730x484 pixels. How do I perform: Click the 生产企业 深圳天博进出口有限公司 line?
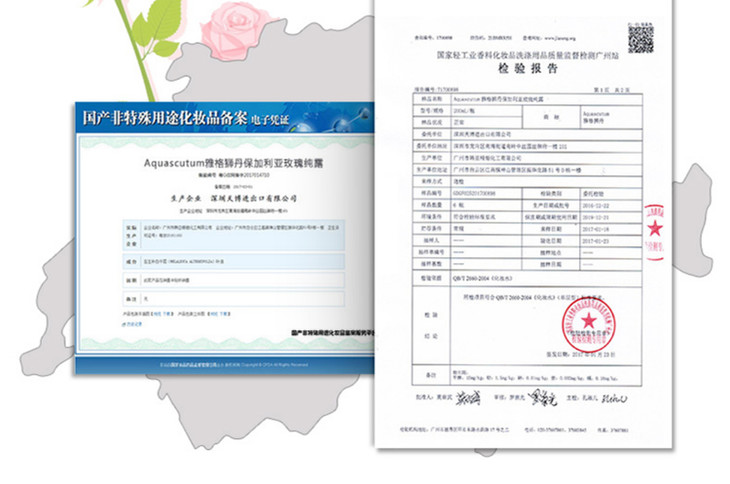coord(233,198)
